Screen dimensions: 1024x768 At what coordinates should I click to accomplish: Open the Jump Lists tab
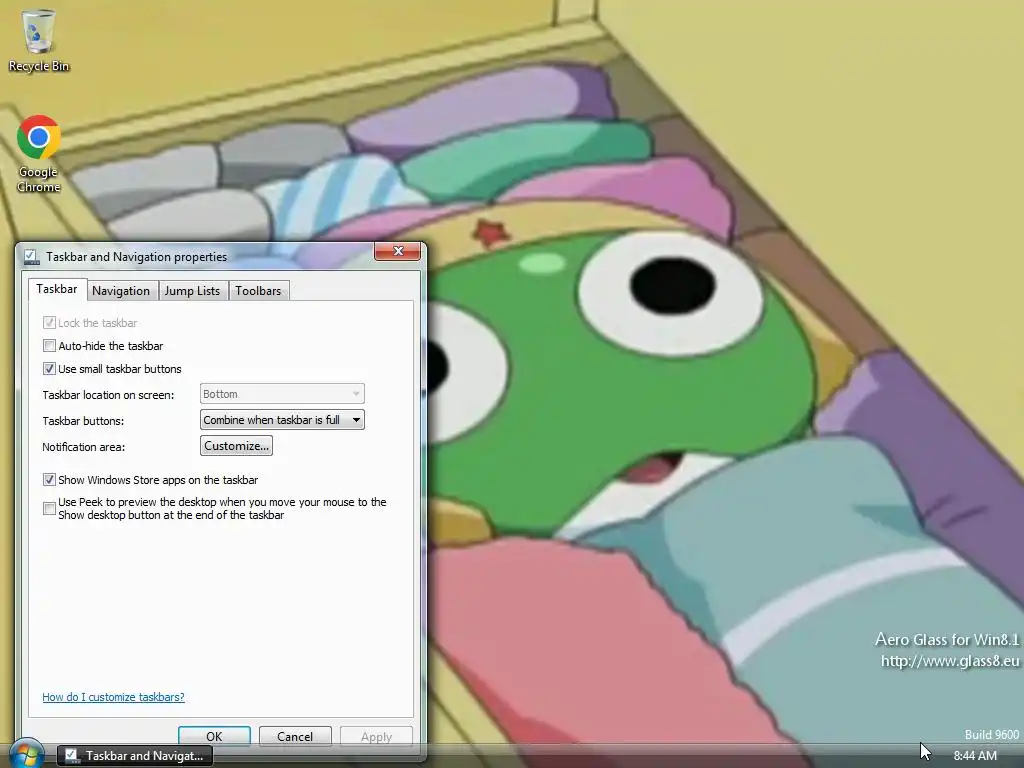(192, 291)
